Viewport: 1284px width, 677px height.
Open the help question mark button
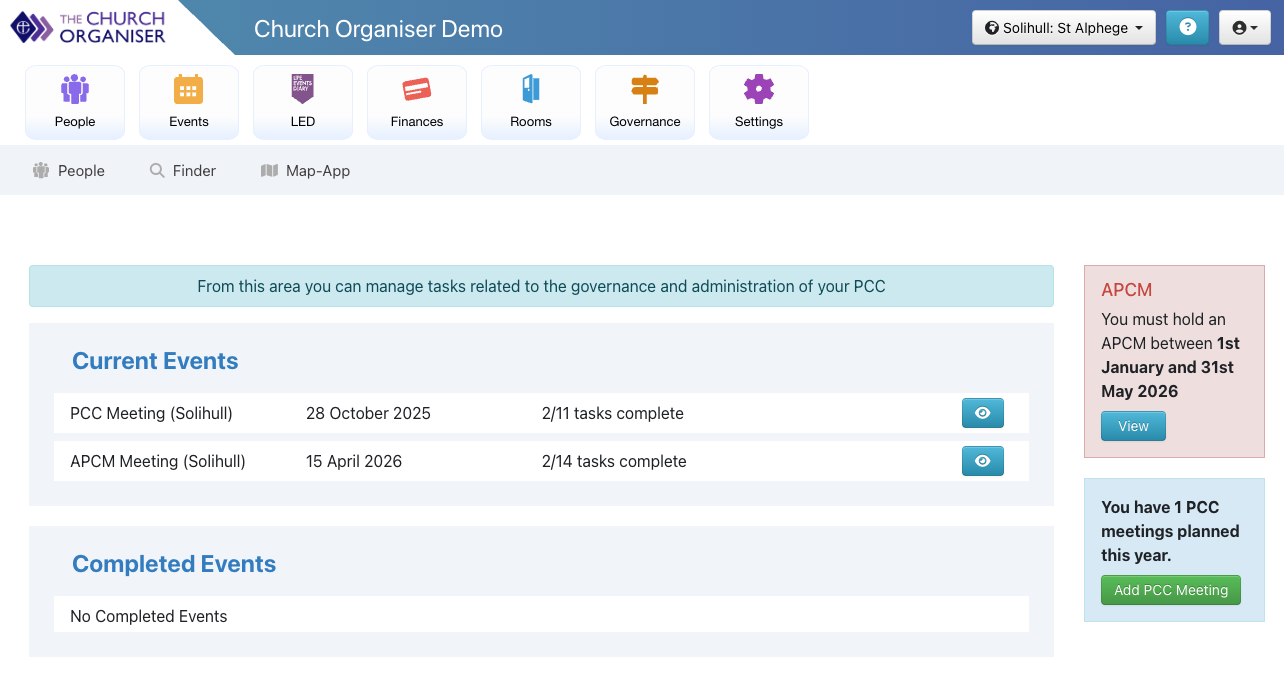point(1187,27)
